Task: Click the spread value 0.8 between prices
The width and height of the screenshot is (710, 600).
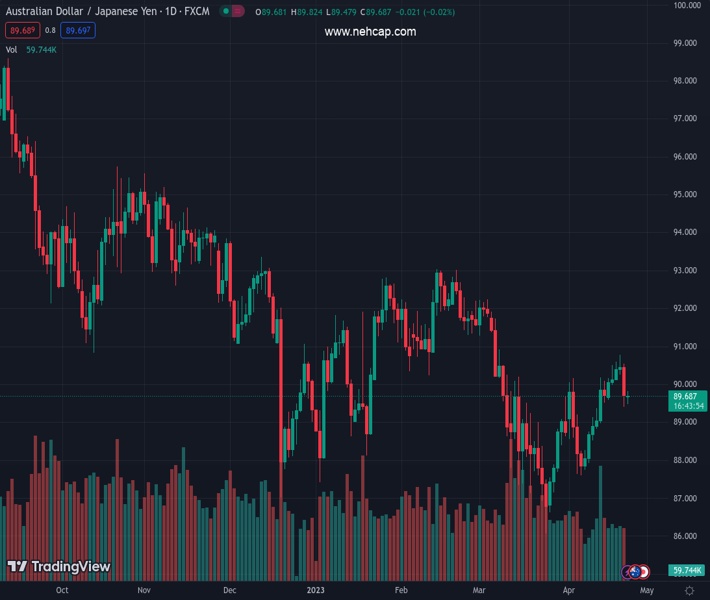Action: pos(50,31)
